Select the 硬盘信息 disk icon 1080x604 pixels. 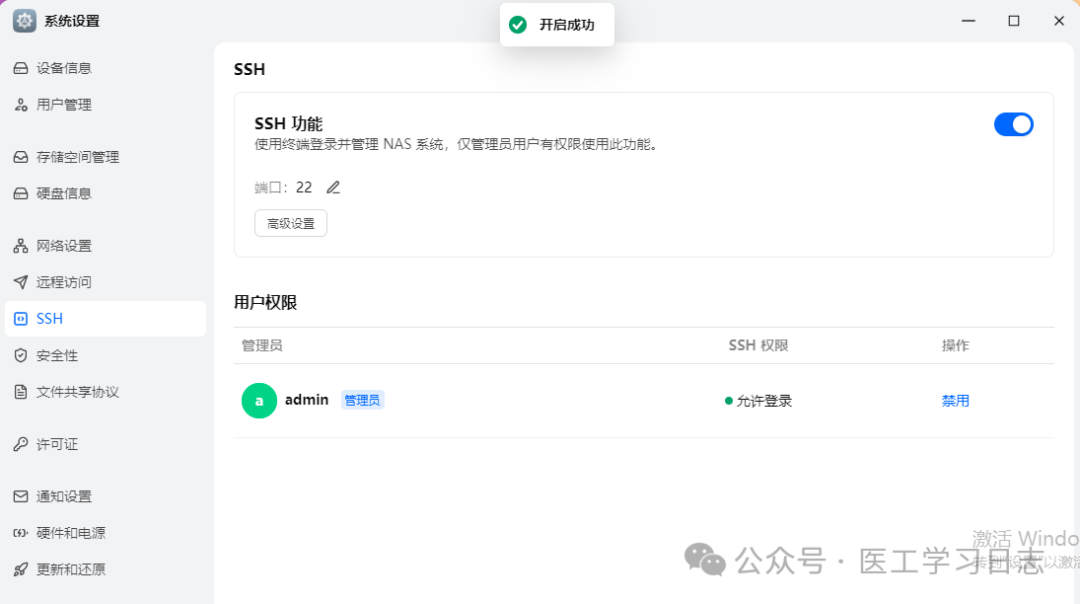click(x=23, y=193)
